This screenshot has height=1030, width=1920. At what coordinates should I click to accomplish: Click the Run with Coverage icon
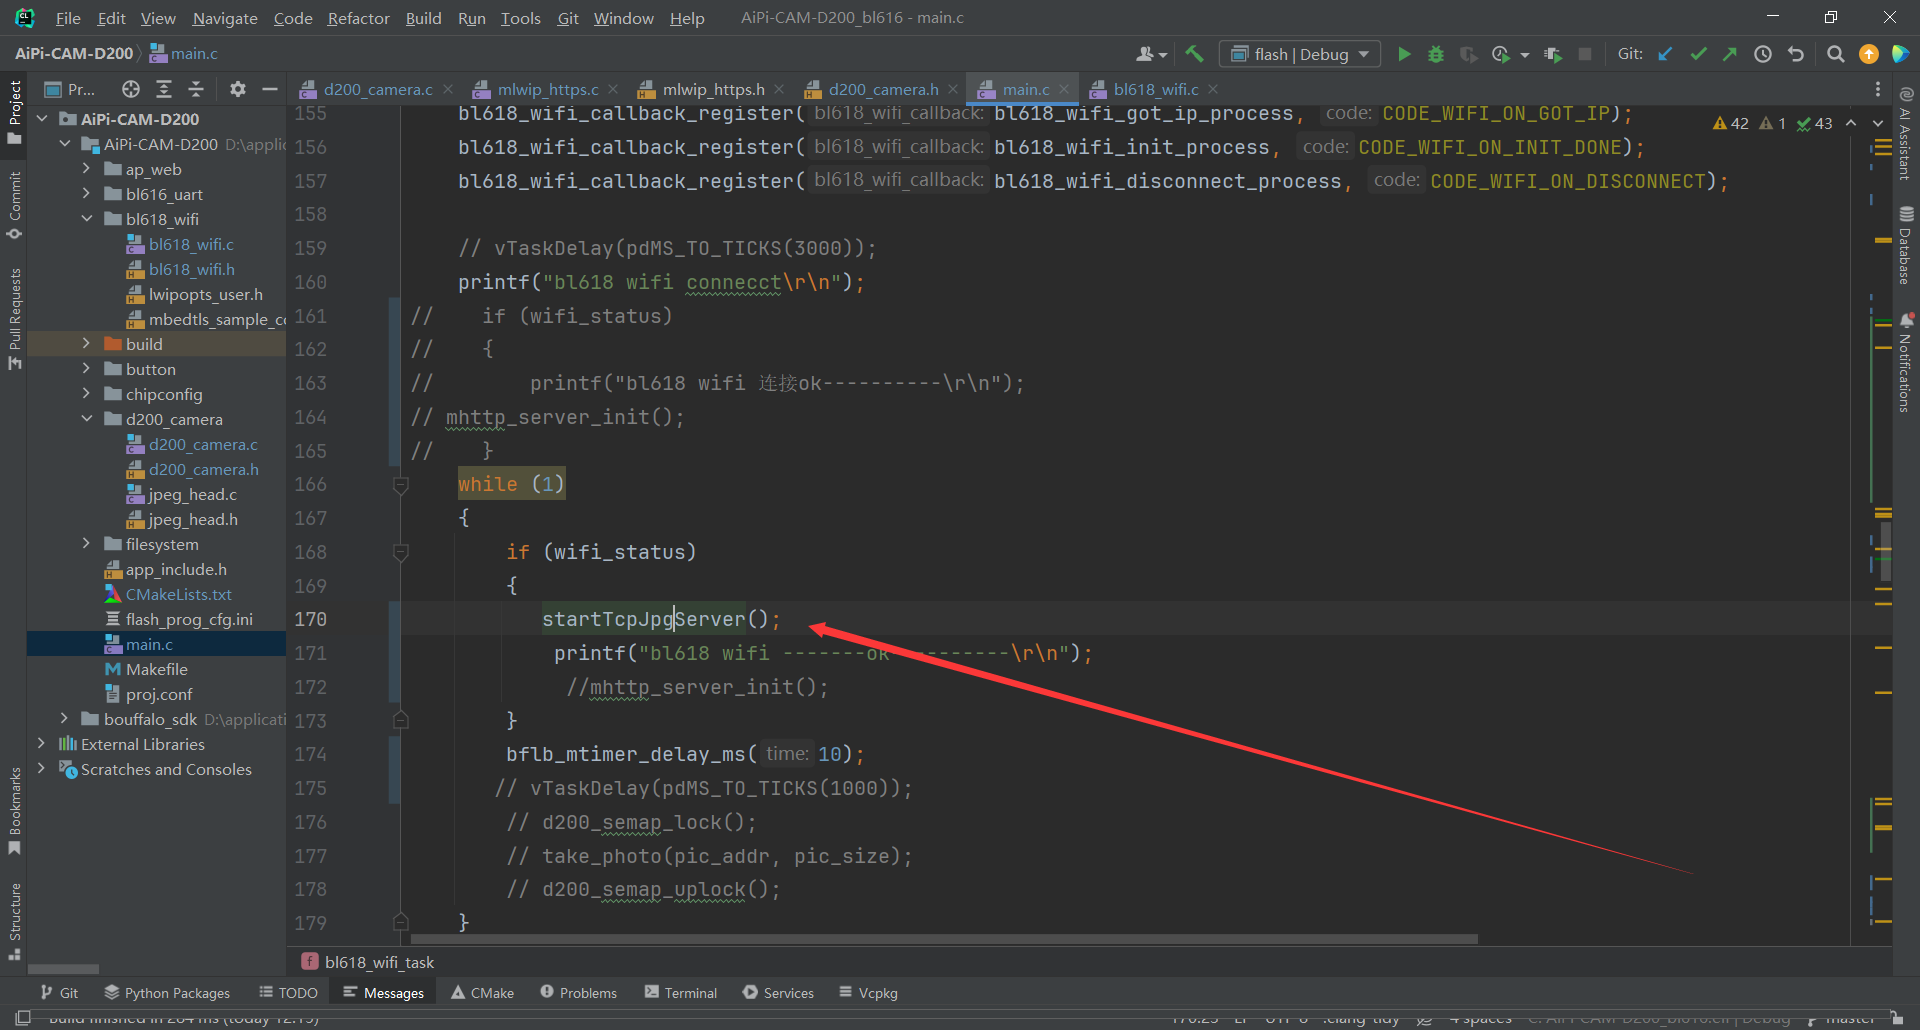coord(1468,54)
